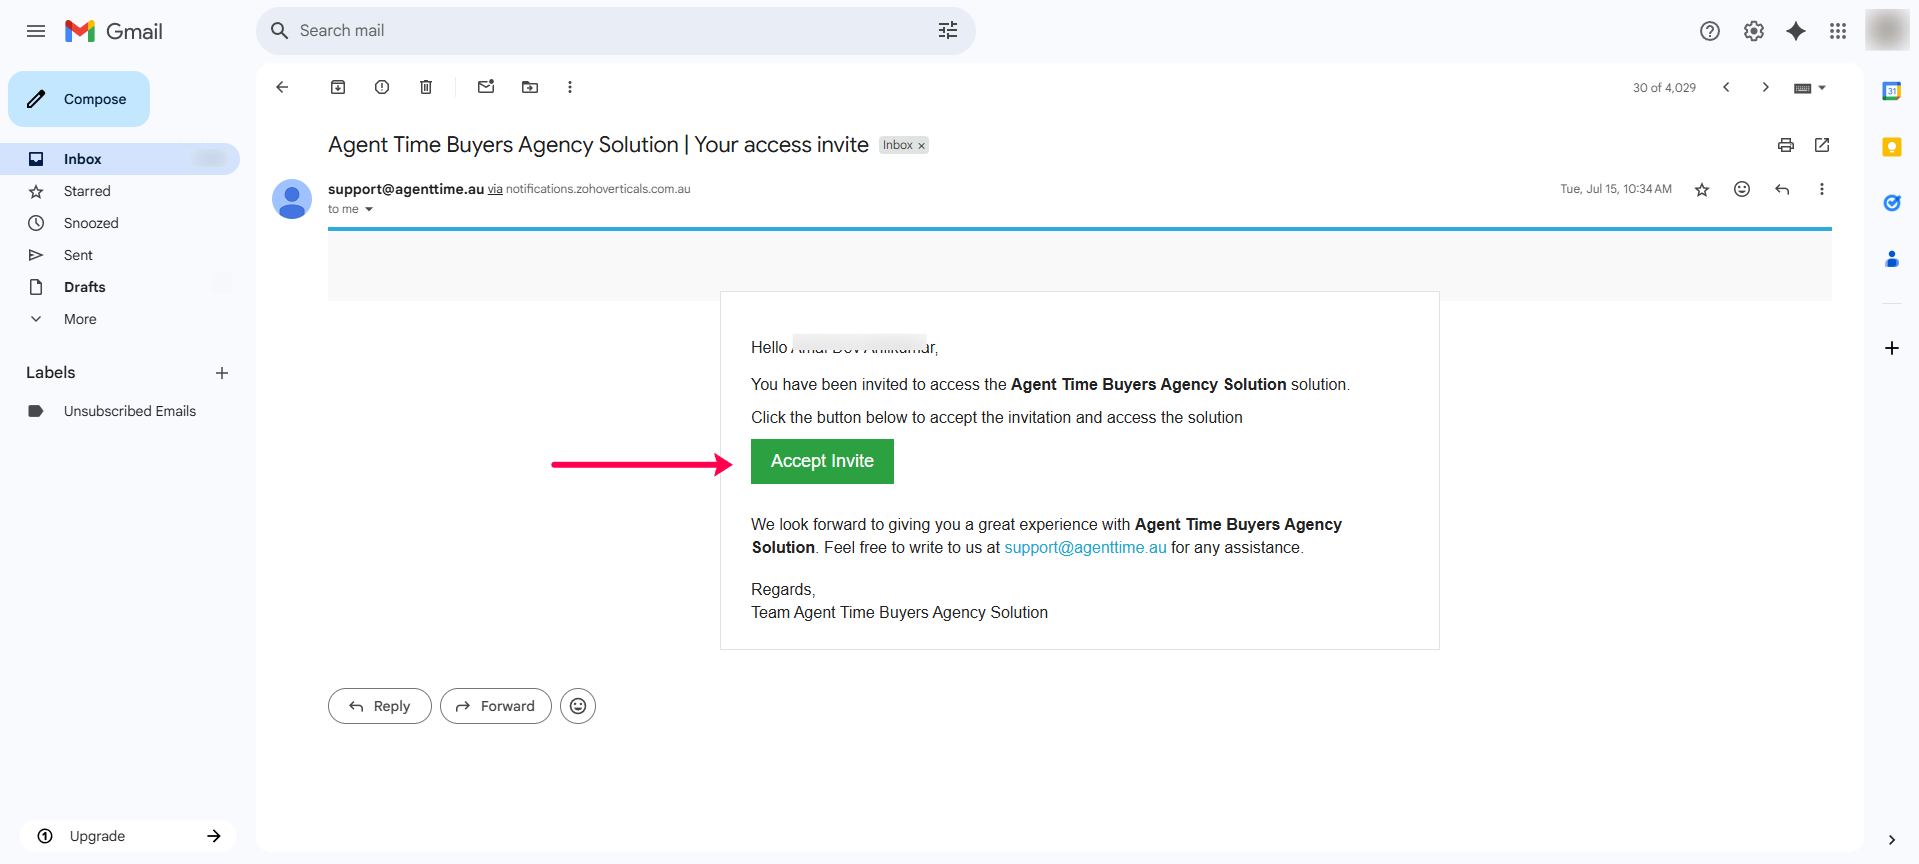Print the email using the printer icon
The width and height of the screenshot is (1919, 864).
(1785, 145)
